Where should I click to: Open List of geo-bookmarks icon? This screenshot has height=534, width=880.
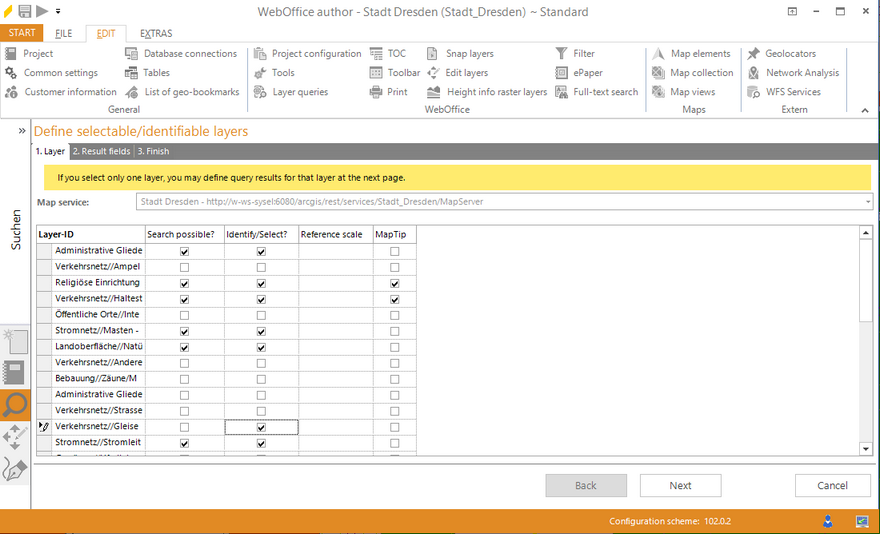coord(131,92)
